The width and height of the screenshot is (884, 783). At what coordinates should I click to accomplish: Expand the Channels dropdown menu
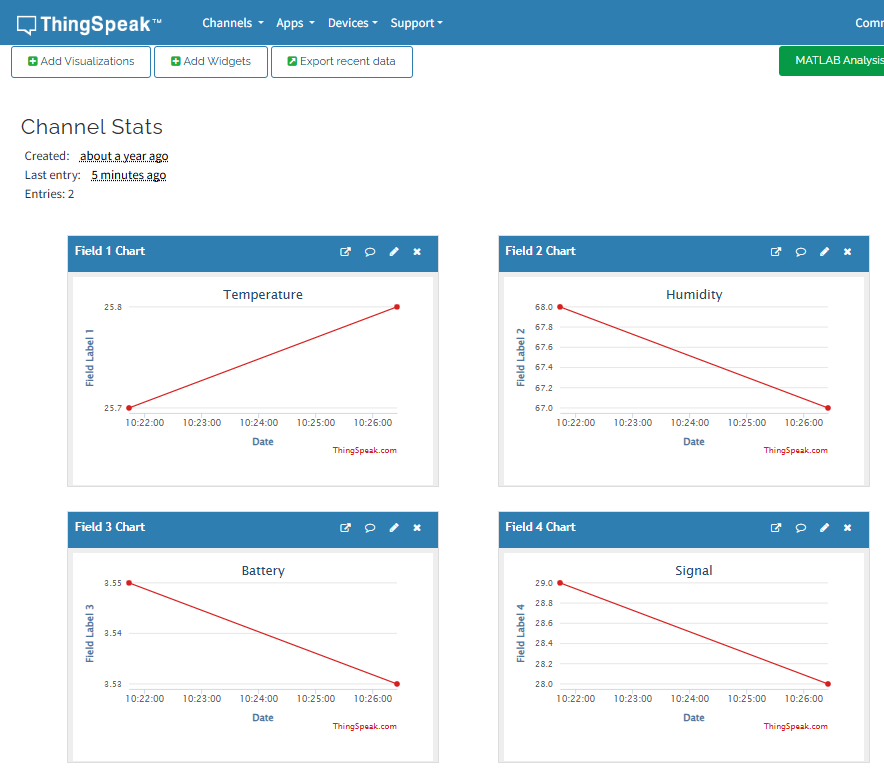pyautogui.click(x=233, y=23)
